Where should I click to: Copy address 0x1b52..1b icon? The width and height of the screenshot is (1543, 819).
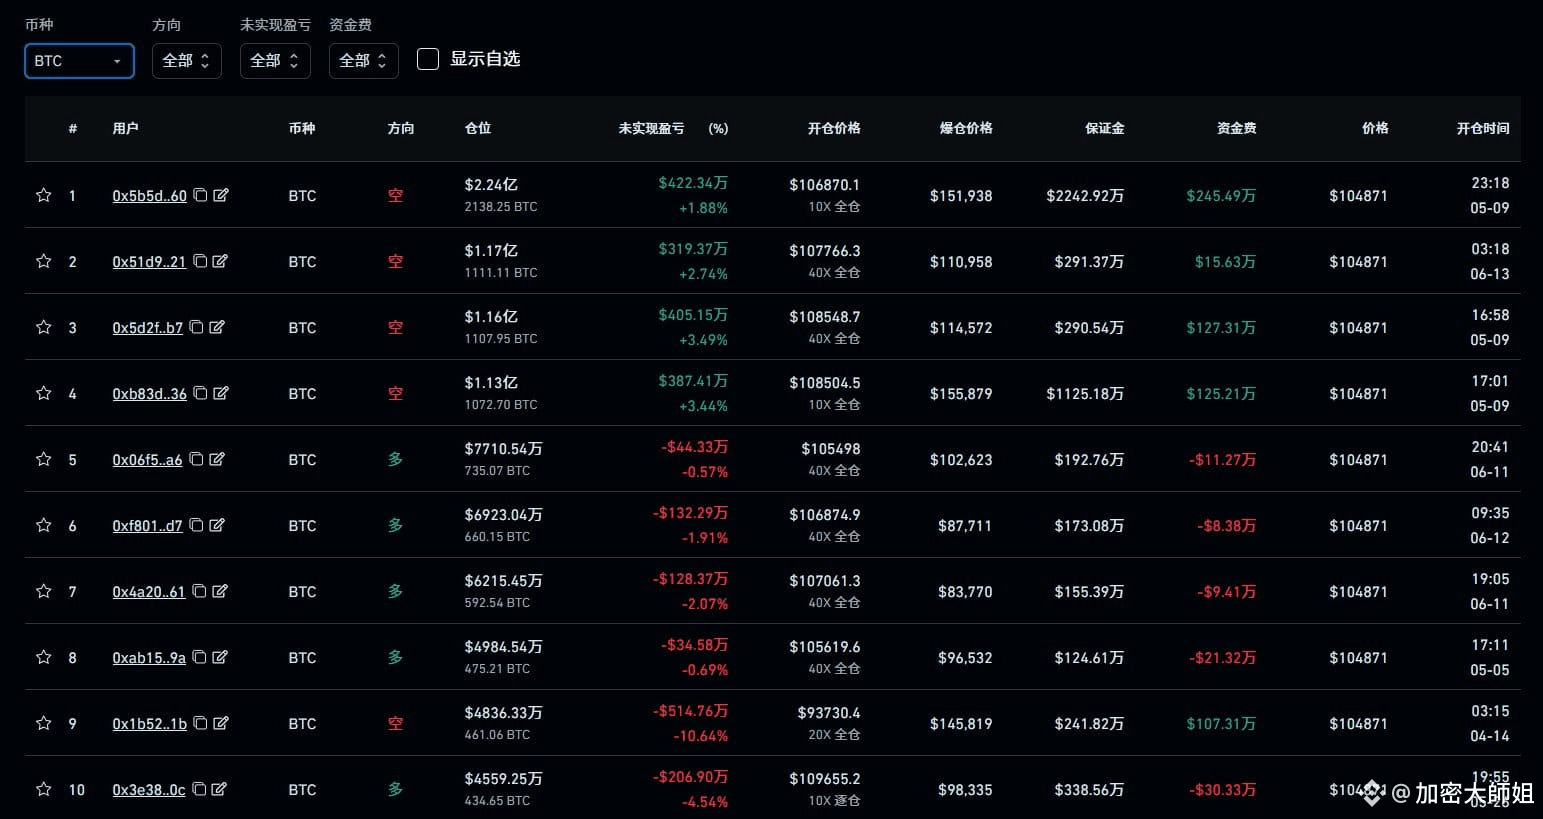point(200,723)
